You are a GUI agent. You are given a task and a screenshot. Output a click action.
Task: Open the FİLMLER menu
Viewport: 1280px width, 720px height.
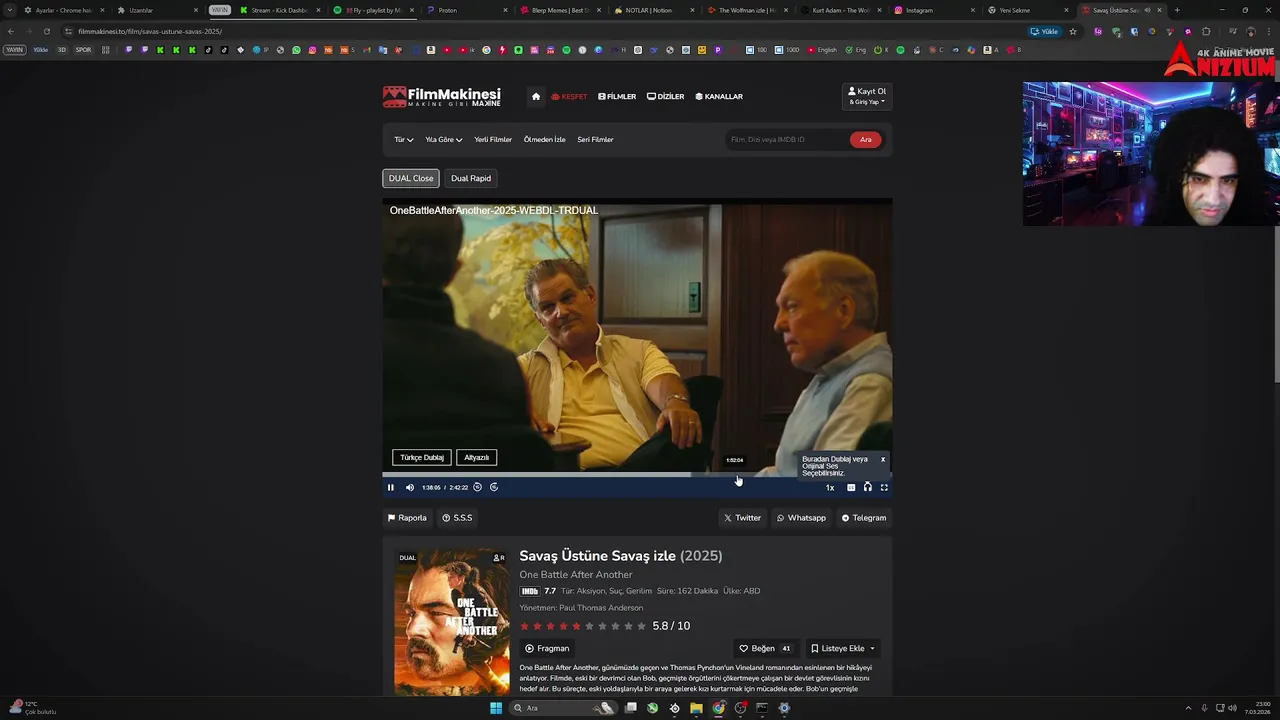point(617,97)
